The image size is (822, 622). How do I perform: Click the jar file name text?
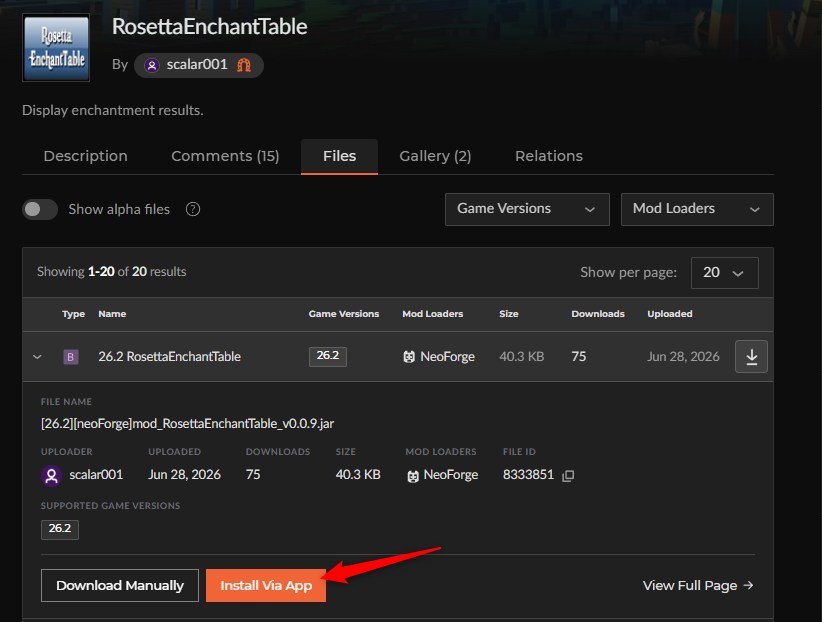tap(187, 423)
